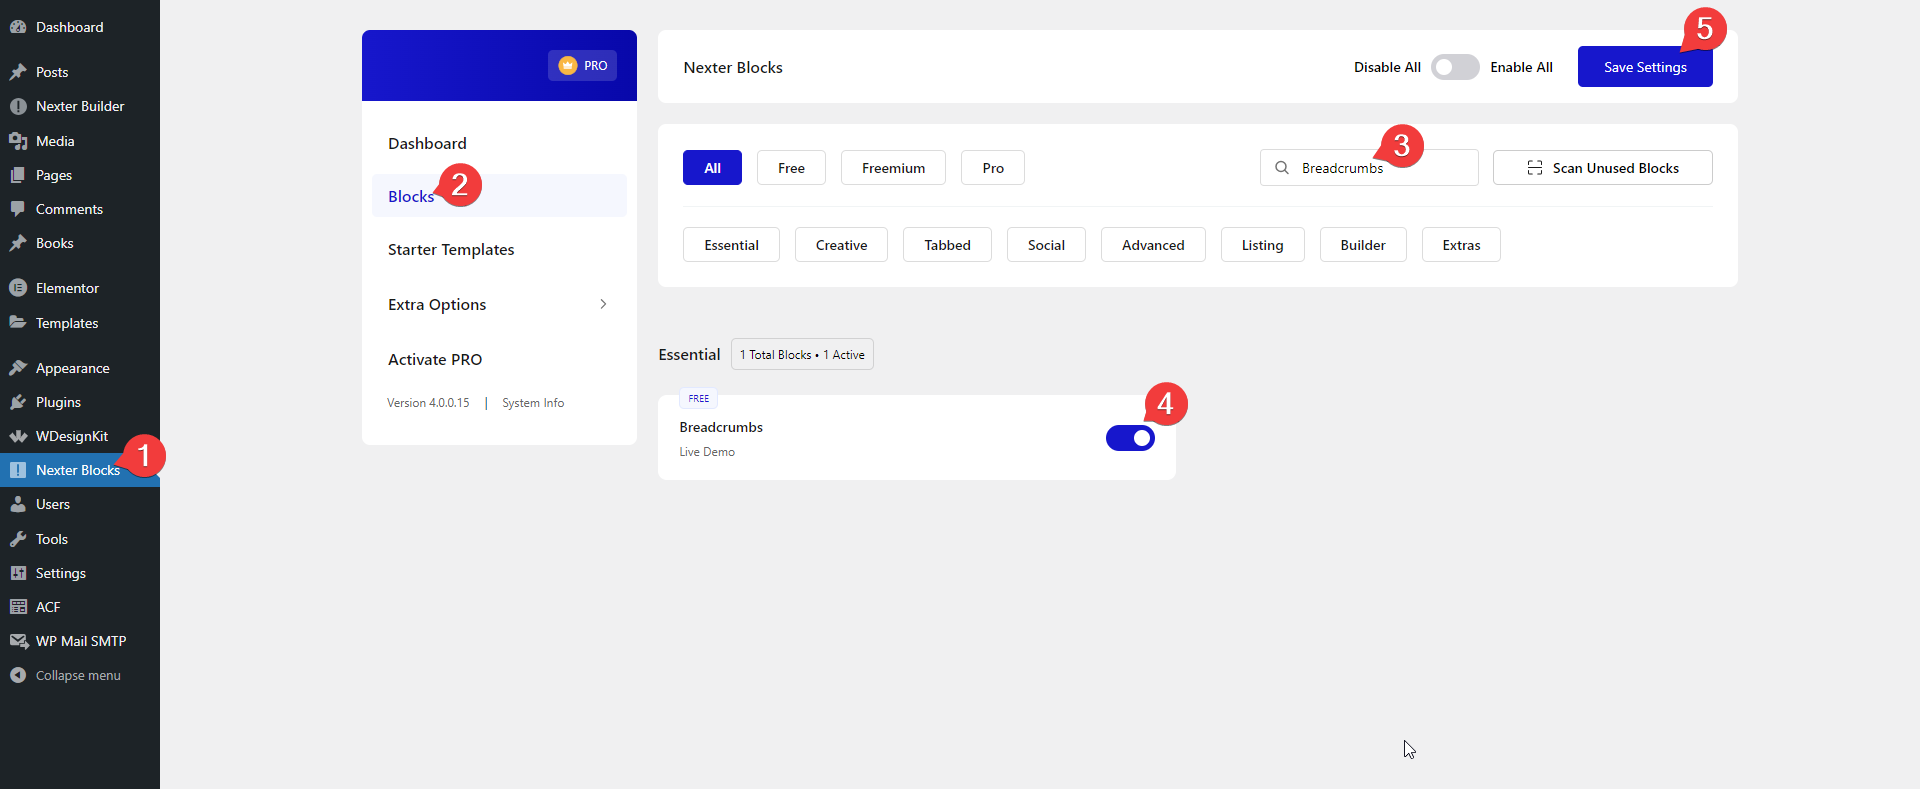Click the WDesignKit sidebar icon

point(18,436)
